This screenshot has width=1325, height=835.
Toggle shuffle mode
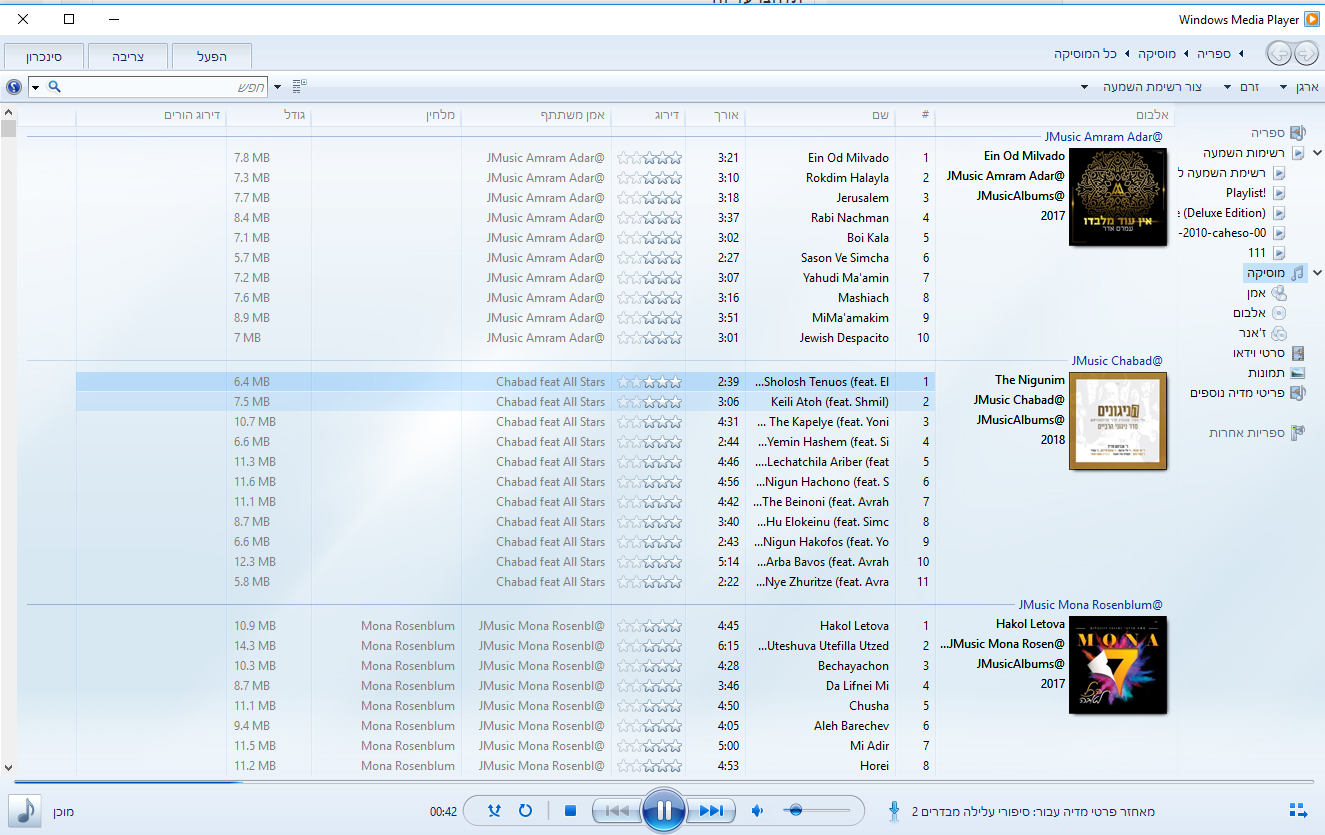coord(494,811)
